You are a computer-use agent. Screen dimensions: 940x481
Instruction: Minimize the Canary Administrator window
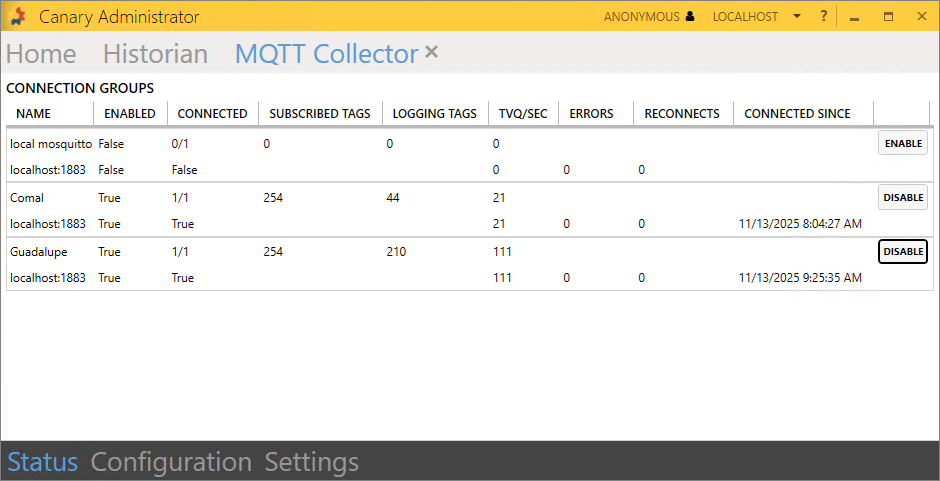855,17
